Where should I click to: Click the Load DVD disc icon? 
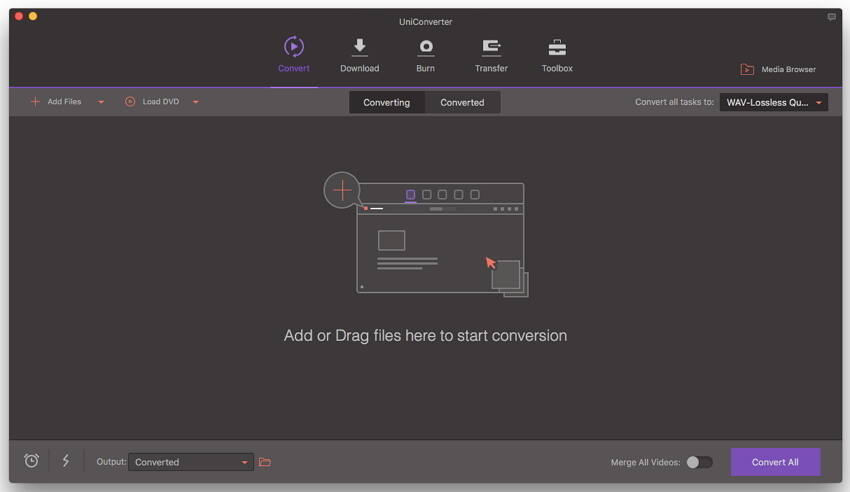130,101
